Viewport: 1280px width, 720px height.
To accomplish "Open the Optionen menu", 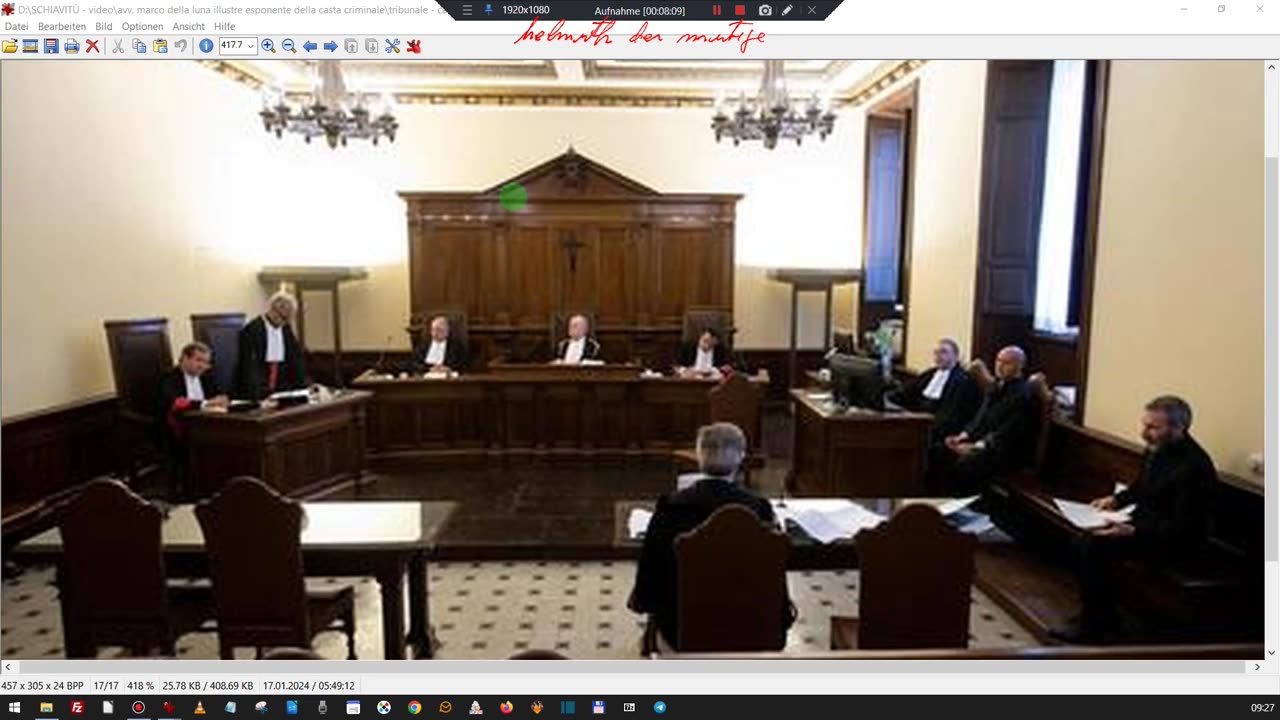I will click(142, 26).
